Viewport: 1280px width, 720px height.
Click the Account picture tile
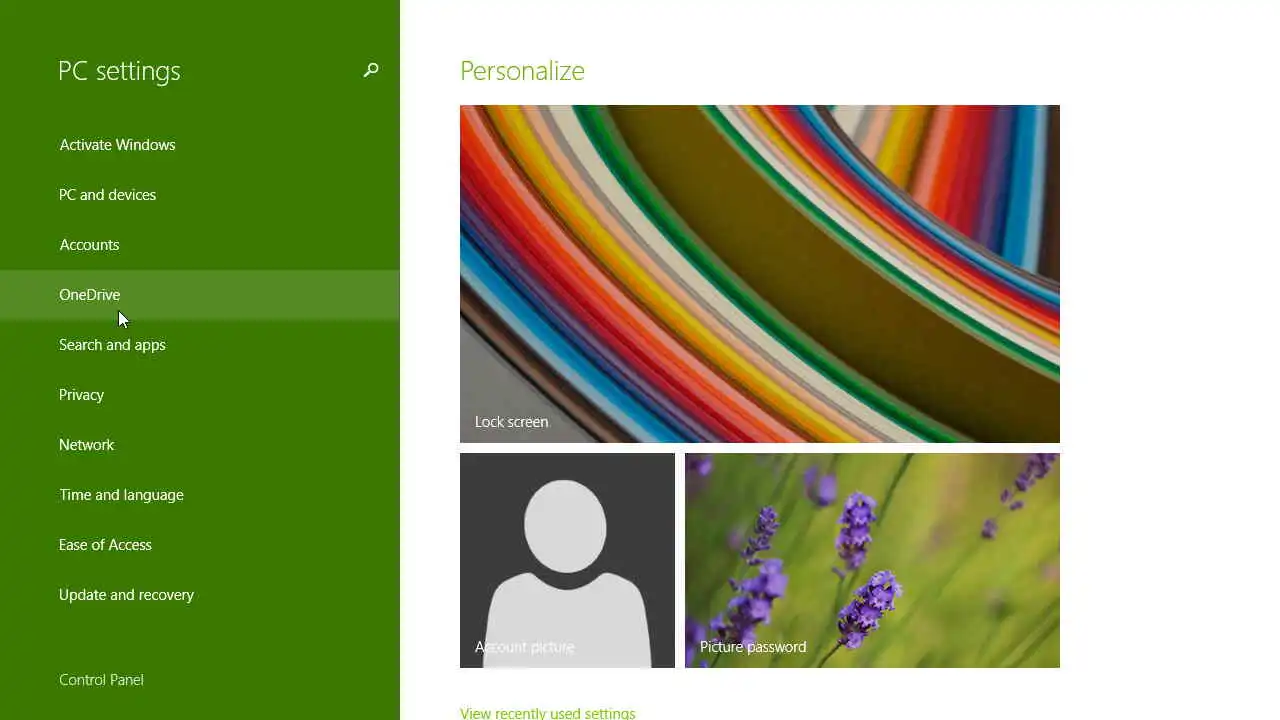tap(567, 560)
